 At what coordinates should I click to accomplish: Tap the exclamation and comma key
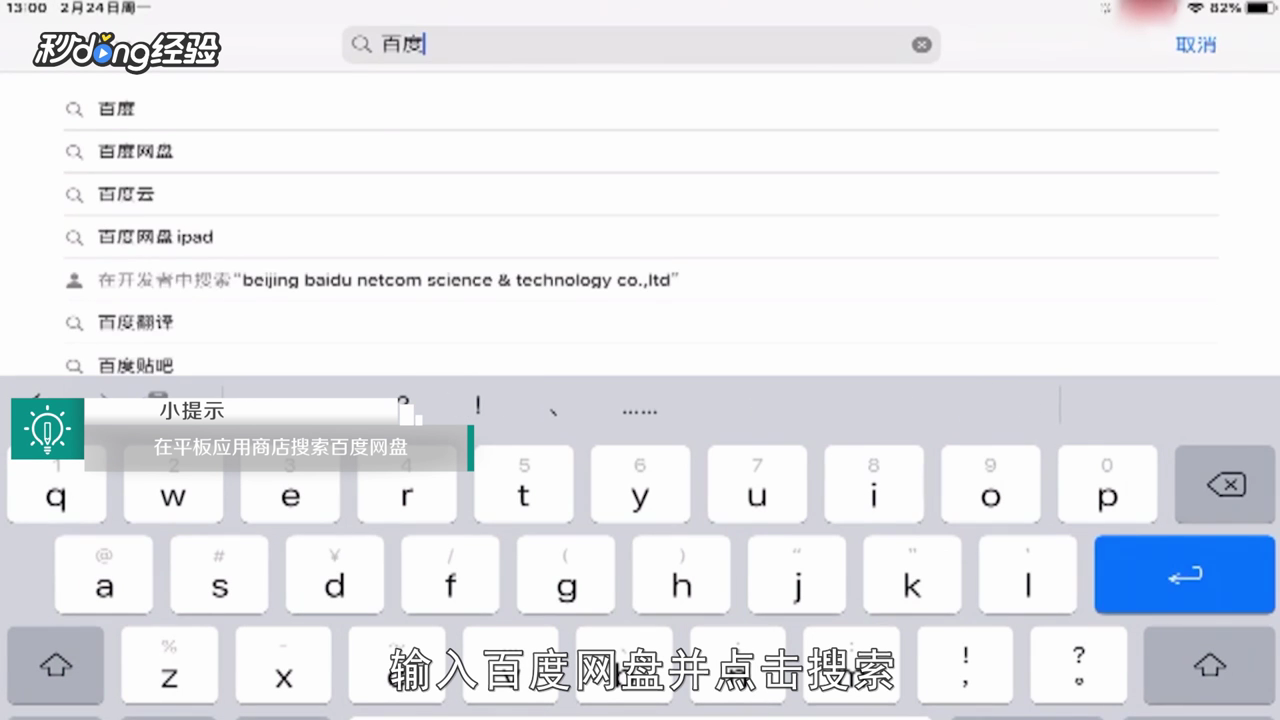coord(966,665)
